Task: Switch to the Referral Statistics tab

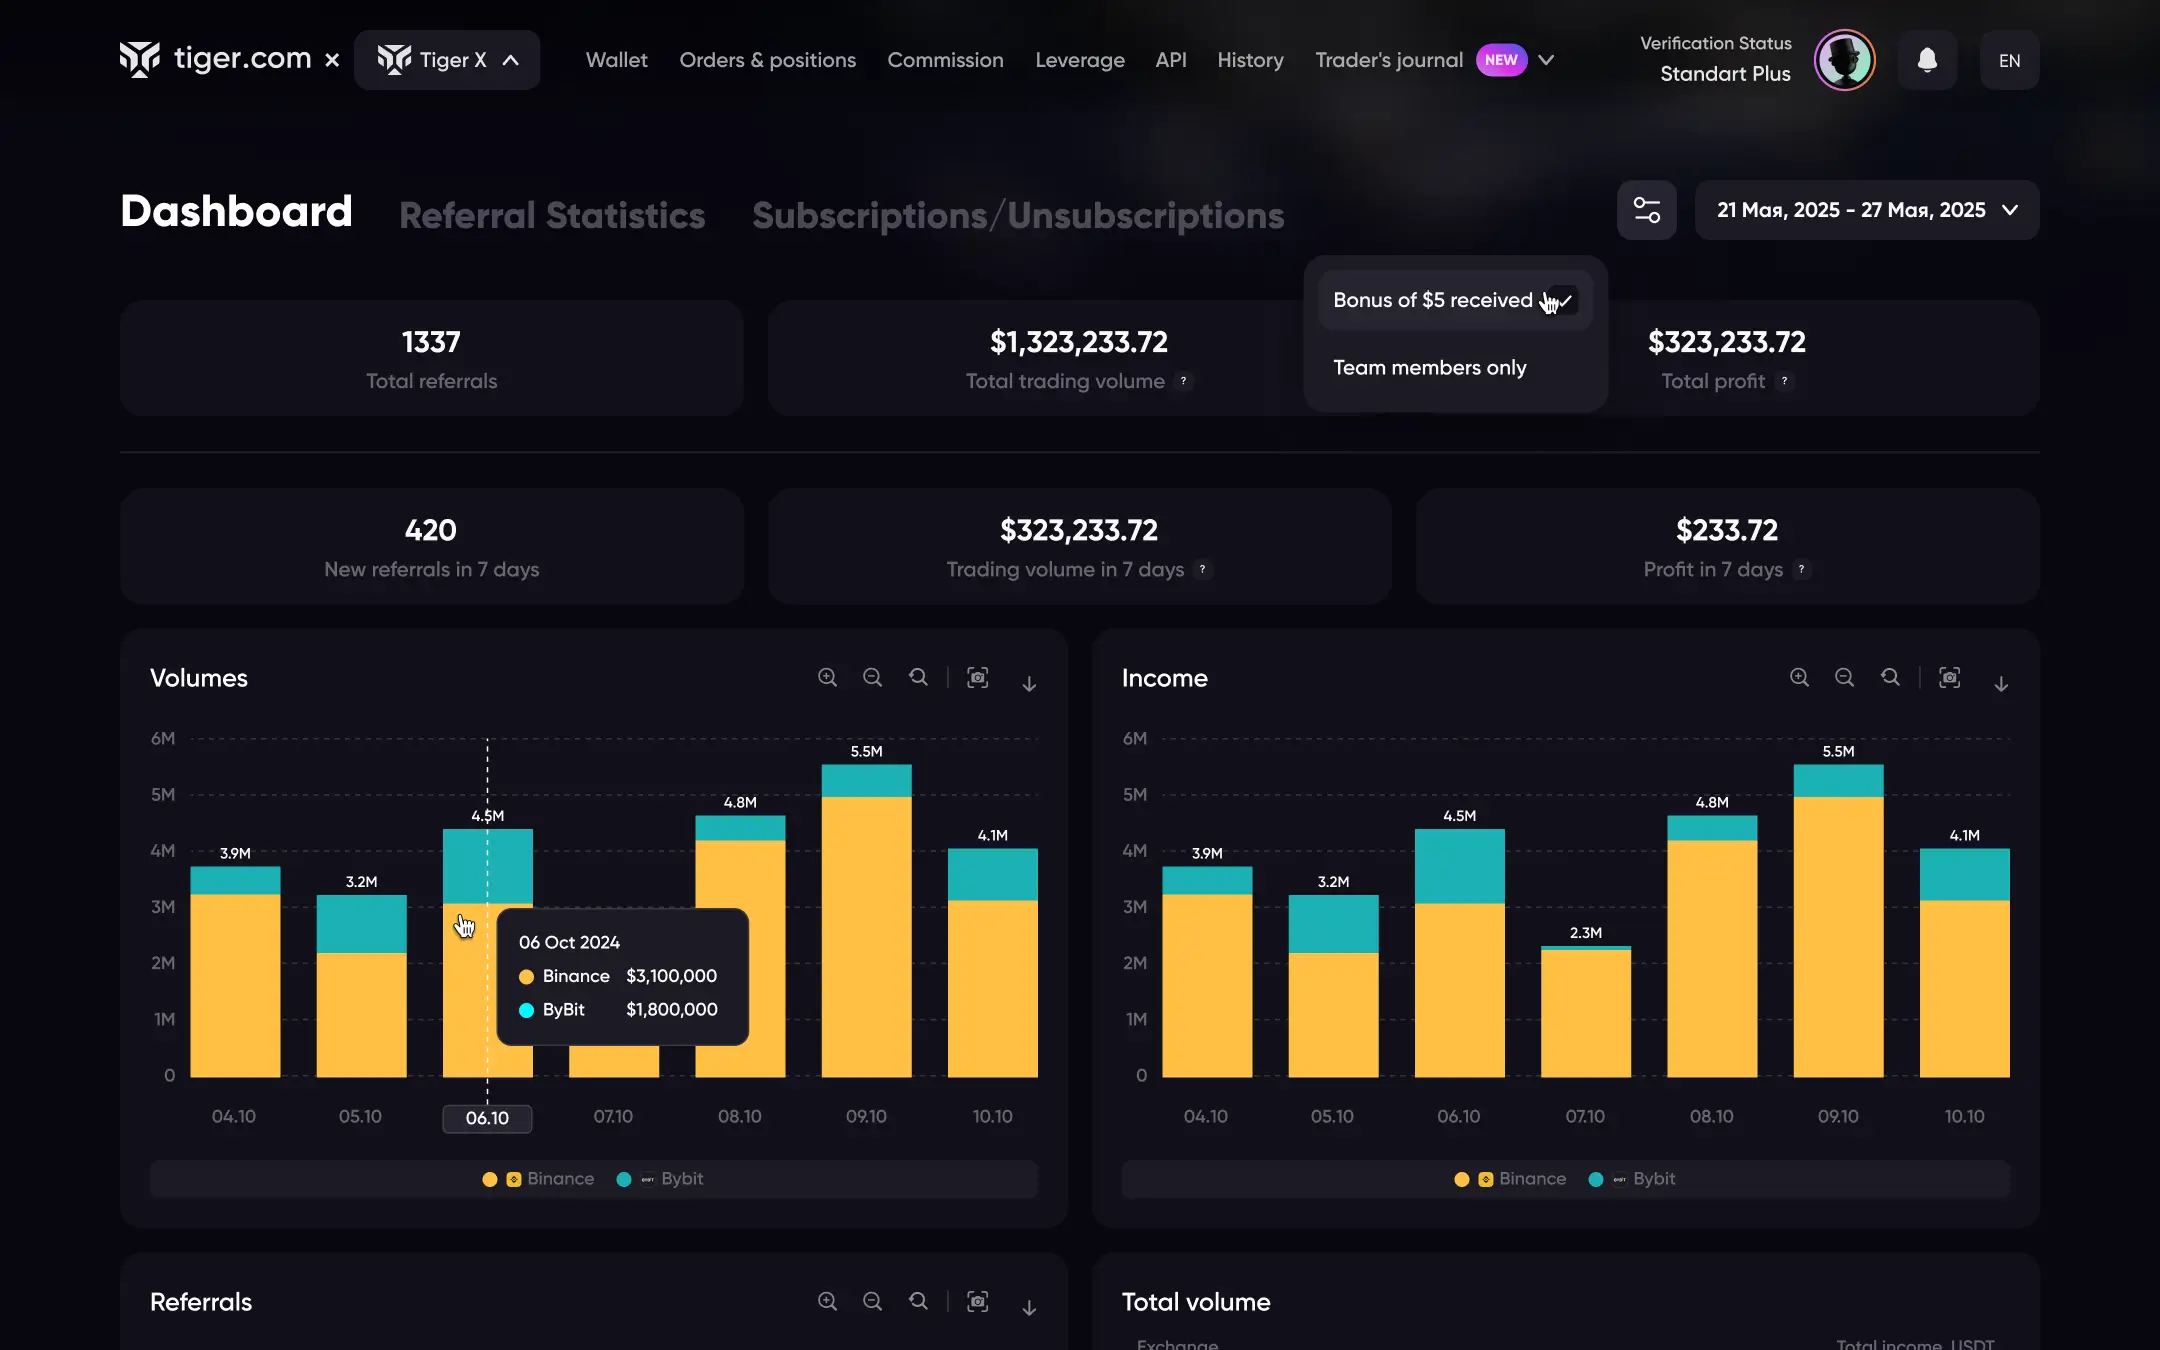Action: pos(552,216)
